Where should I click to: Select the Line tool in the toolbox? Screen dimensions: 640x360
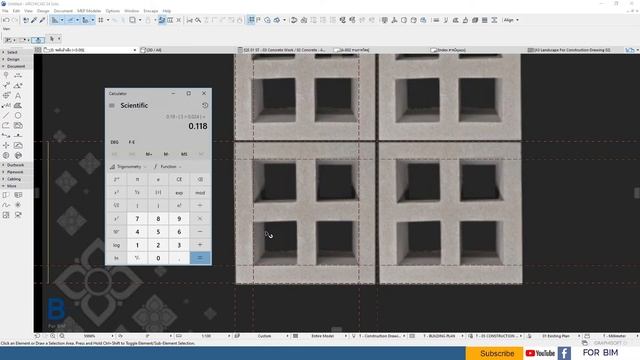[x=6, y=116]
